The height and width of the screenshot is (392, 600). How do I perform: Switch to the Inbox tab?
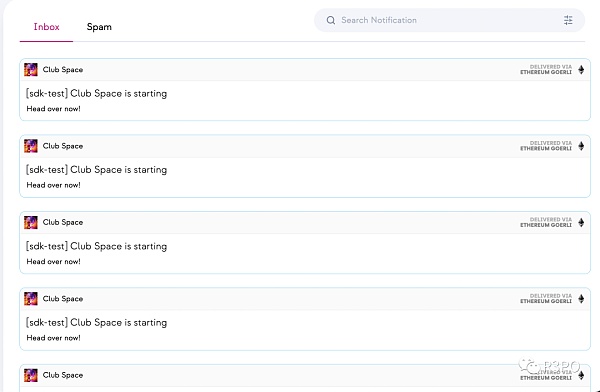point(46,27)
